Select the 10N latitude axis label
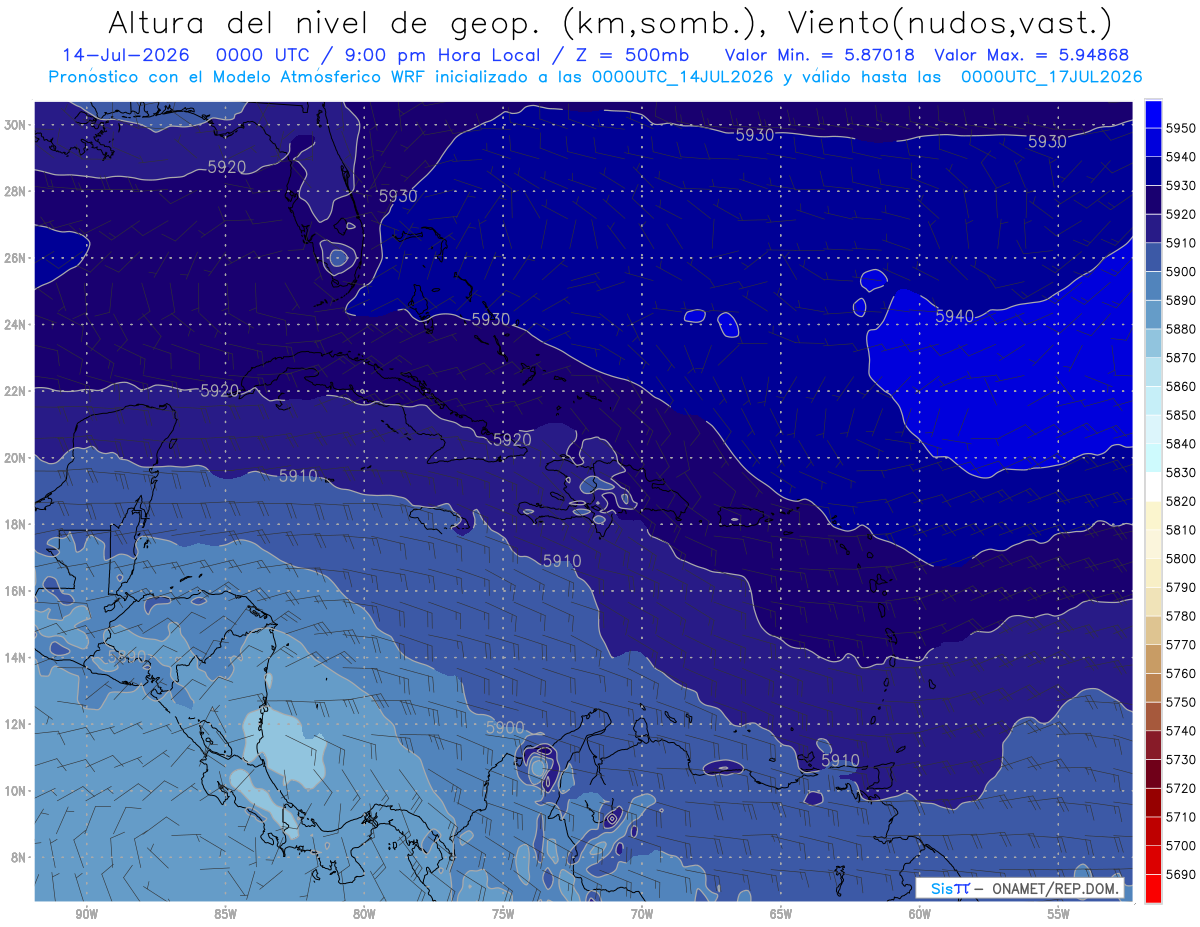 click(17, 791)
